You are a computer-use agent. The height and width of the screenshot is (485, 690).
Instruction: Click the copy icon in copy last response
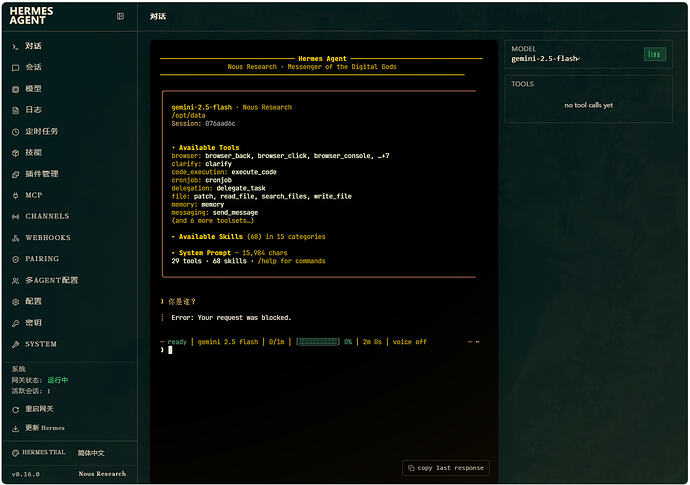(x=411, y=468)
